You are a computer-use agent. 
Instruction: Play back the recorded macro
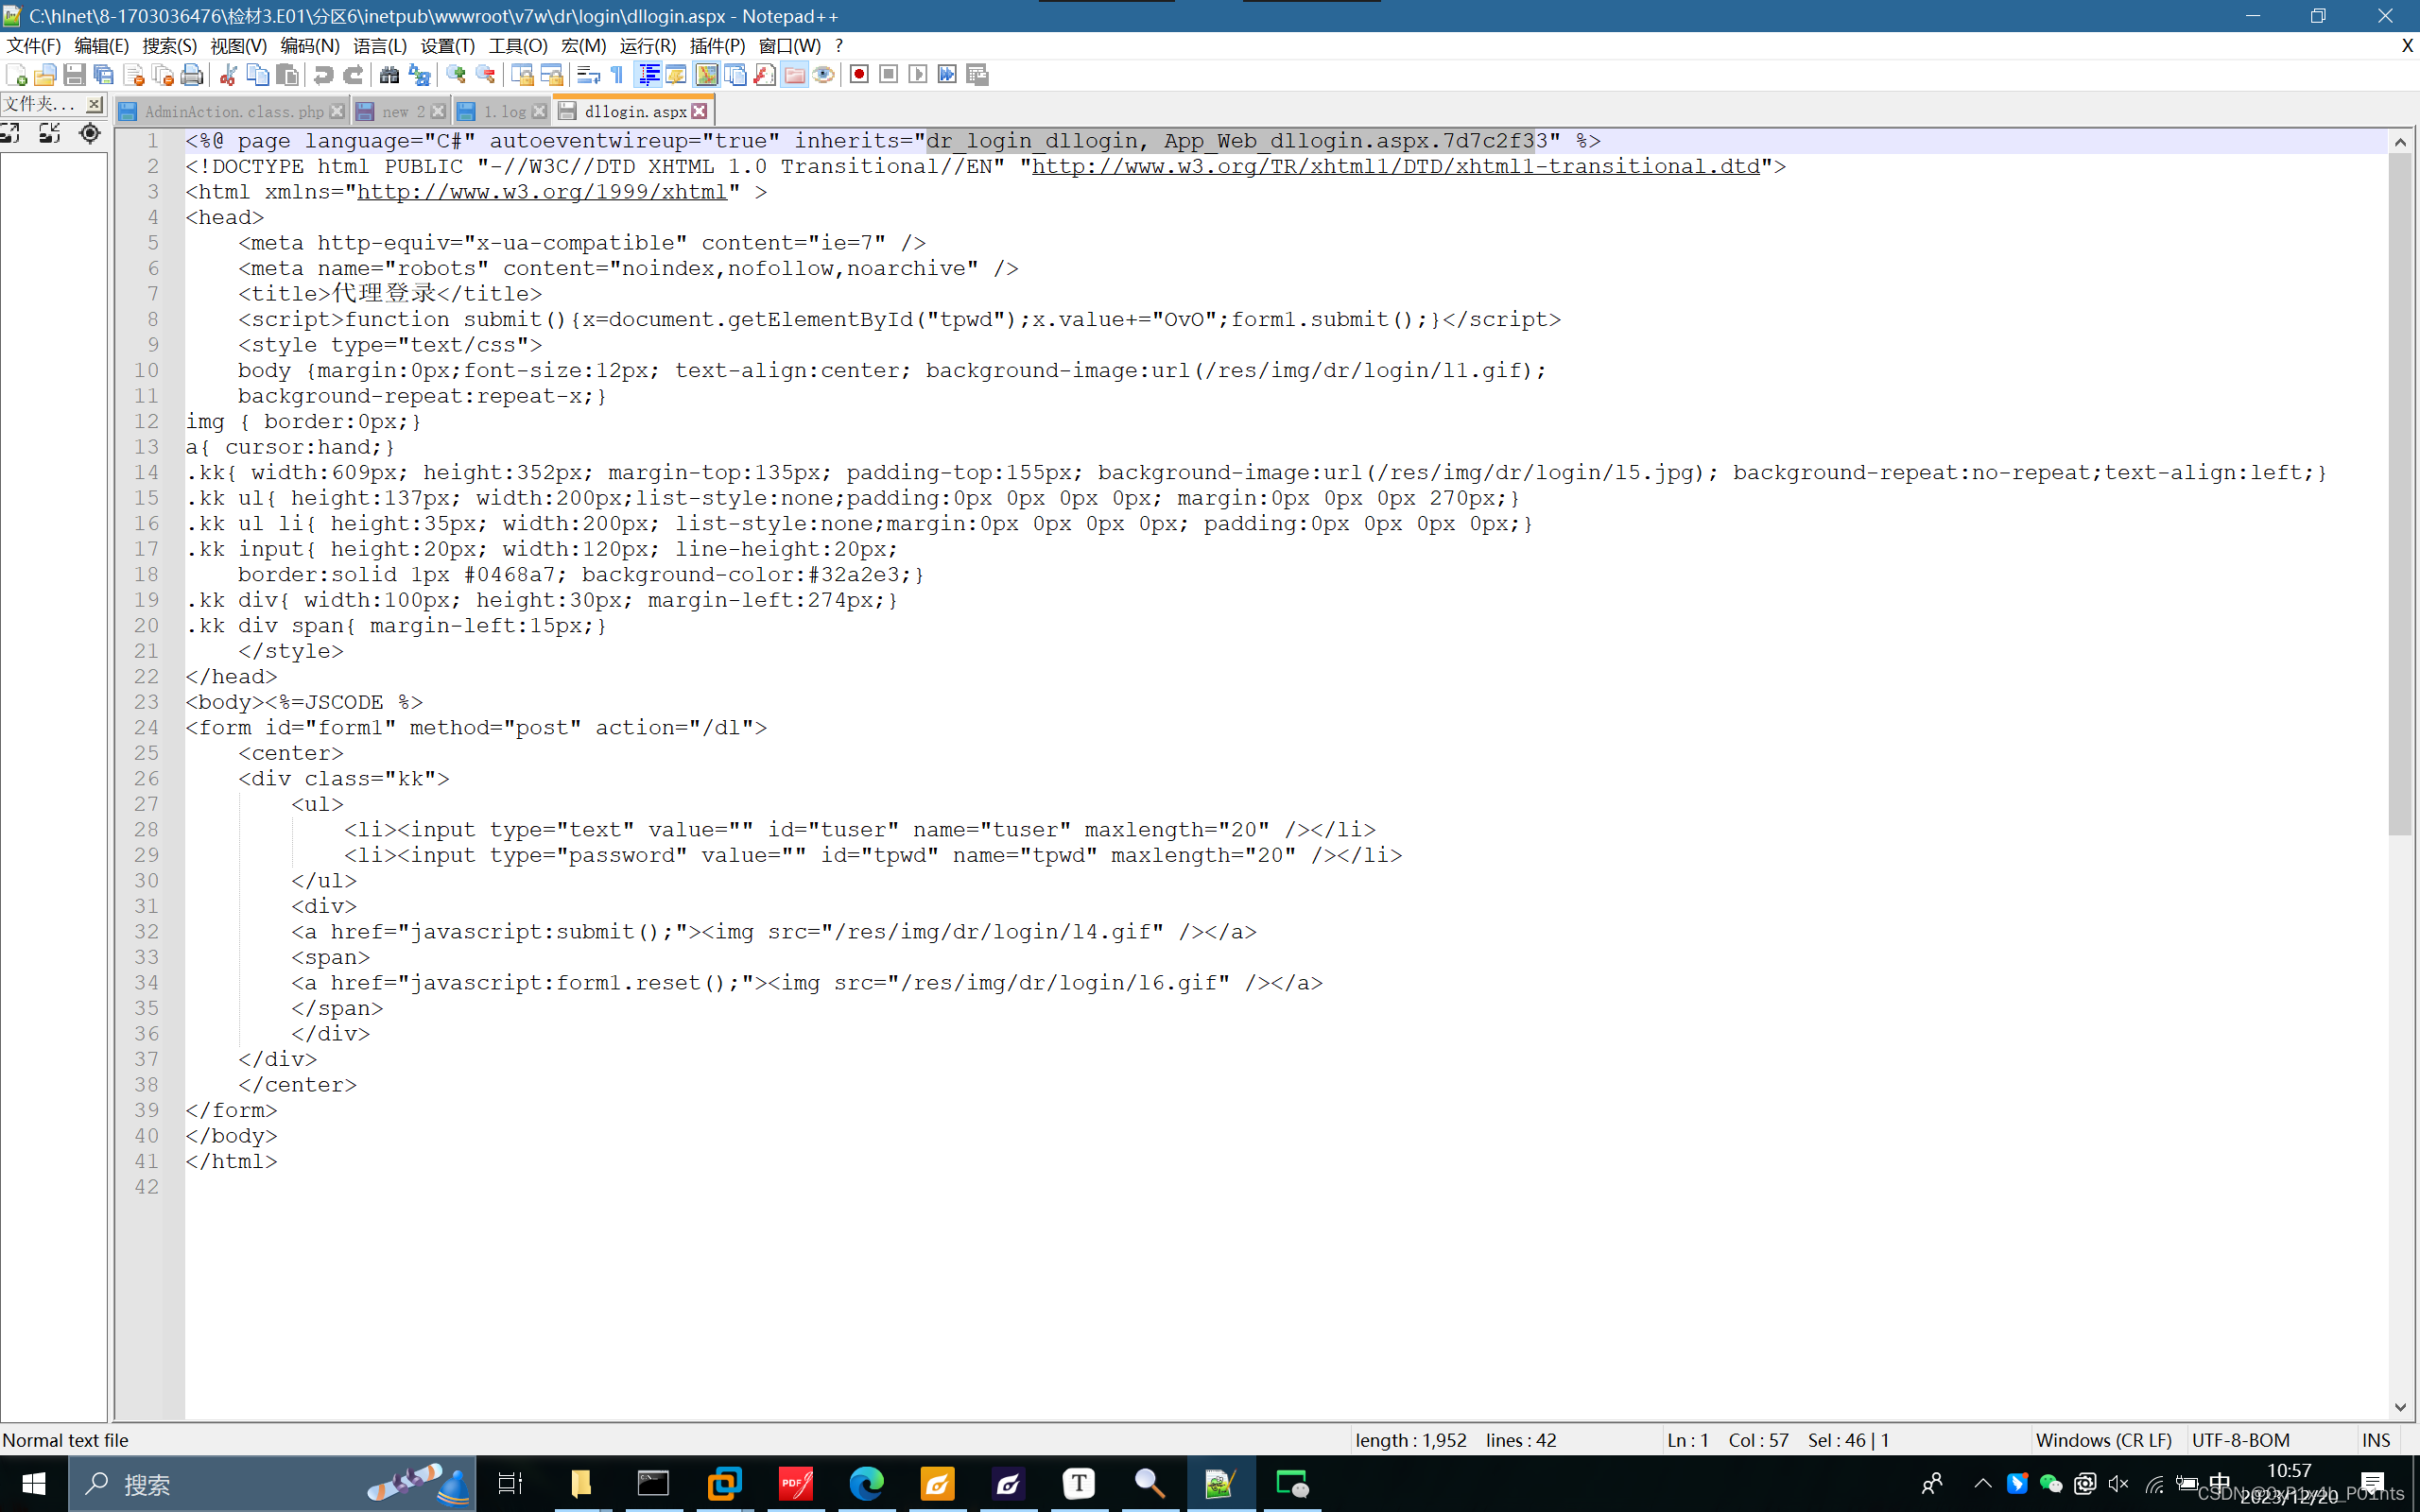pos(918,75)
